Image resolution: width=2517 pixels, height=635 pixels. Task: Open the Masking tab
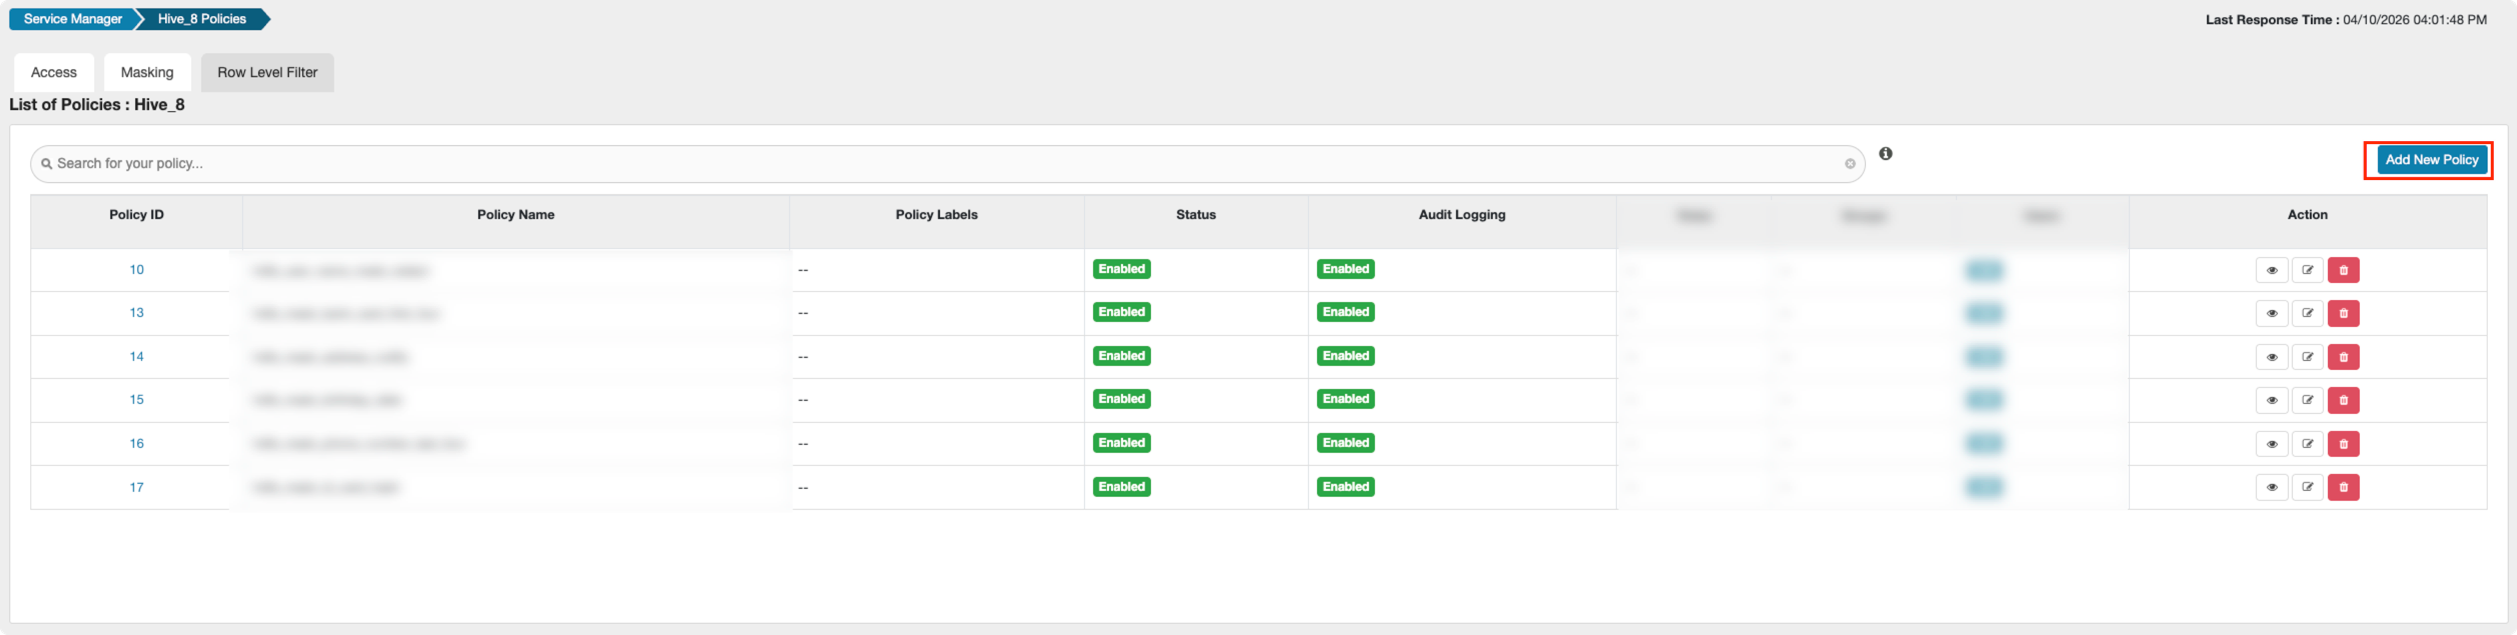click(147, 72)
